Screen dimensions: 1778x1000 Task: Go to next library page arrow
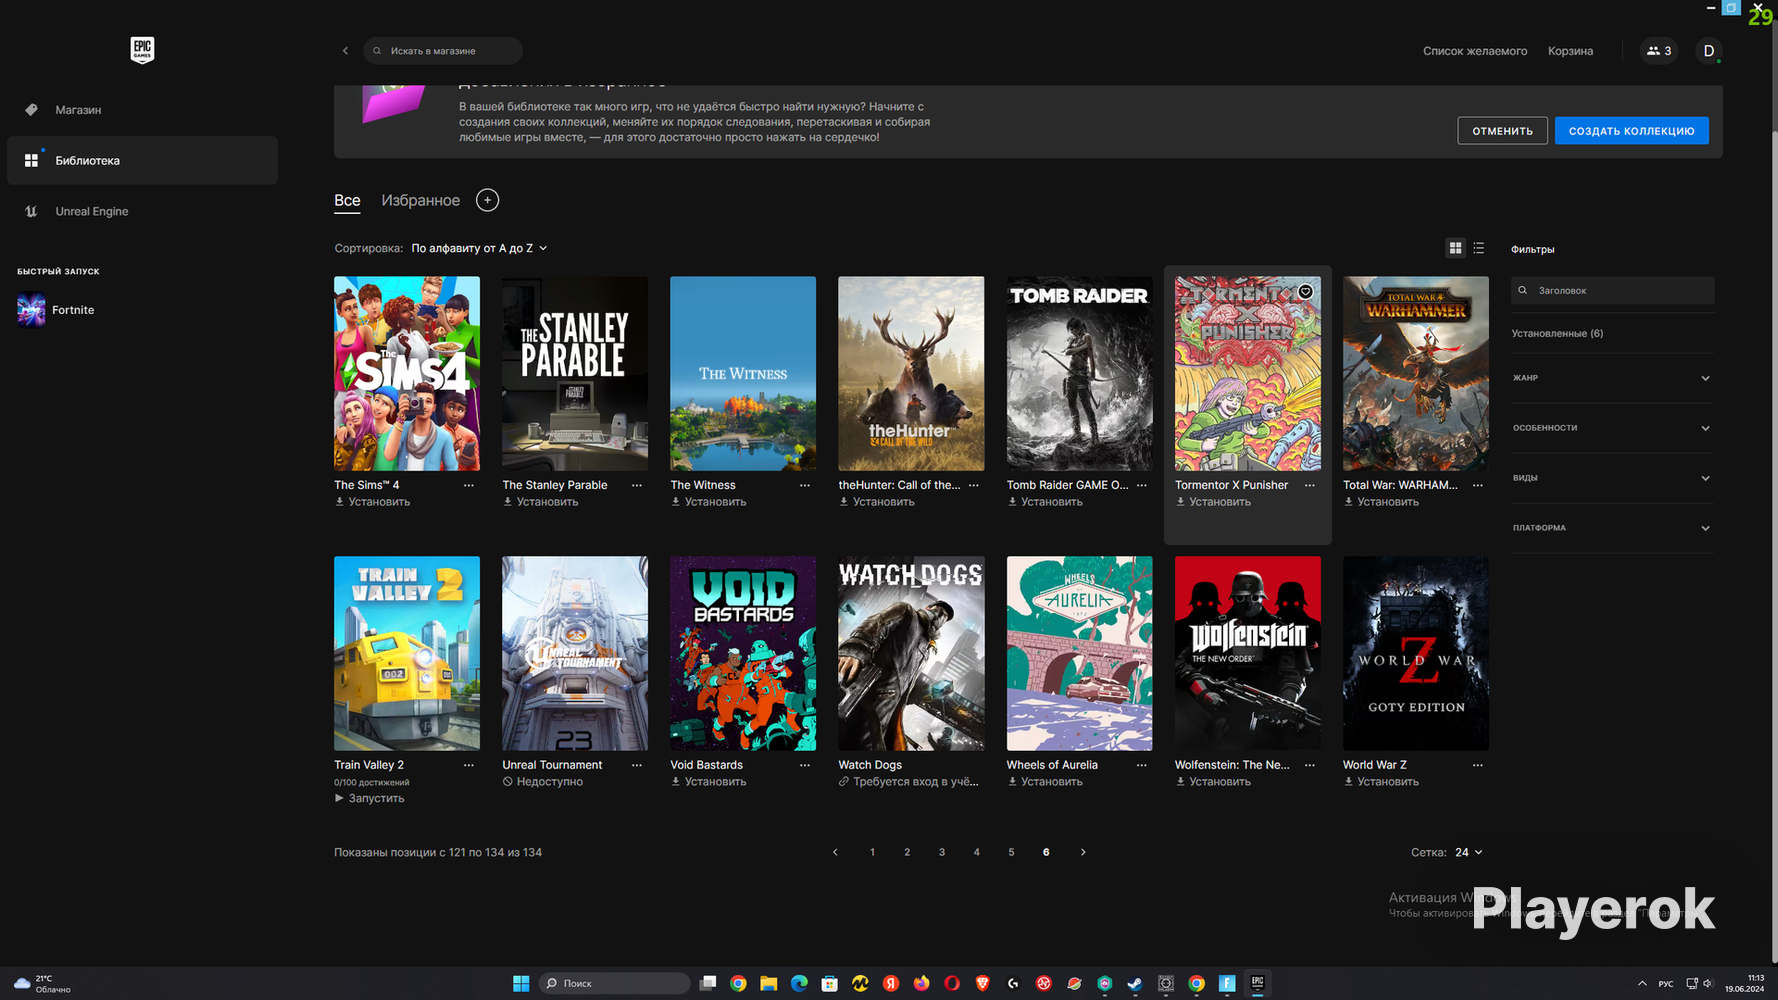pyautogui.click(x=1083, y=852)
